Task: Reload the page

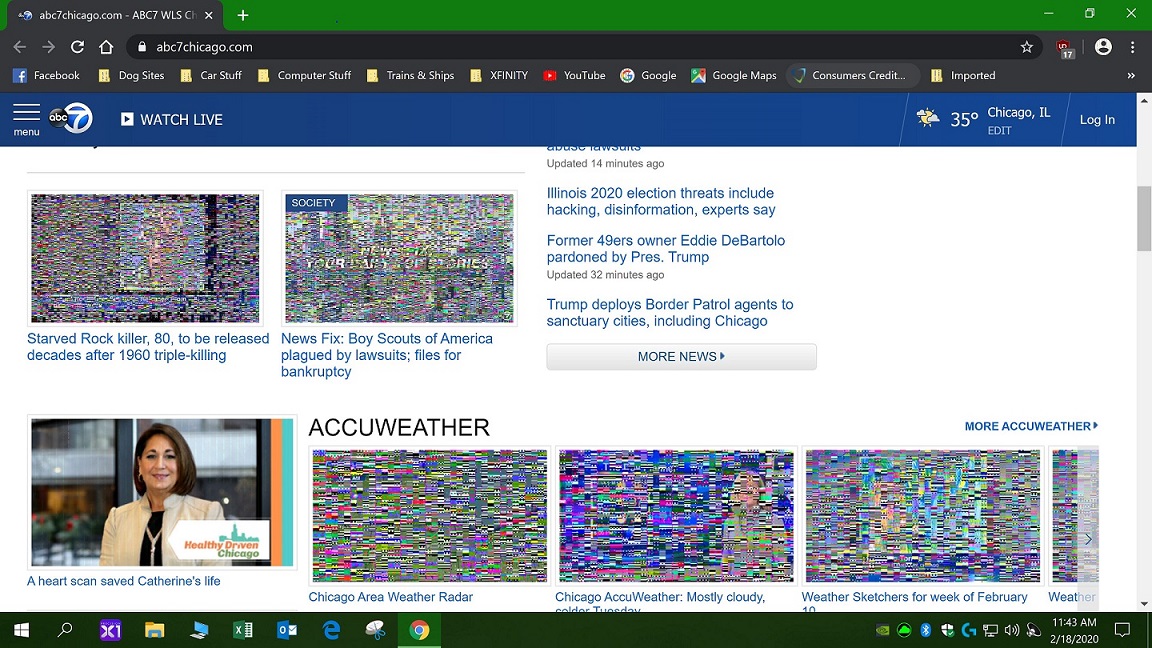Action: [77, 47]
